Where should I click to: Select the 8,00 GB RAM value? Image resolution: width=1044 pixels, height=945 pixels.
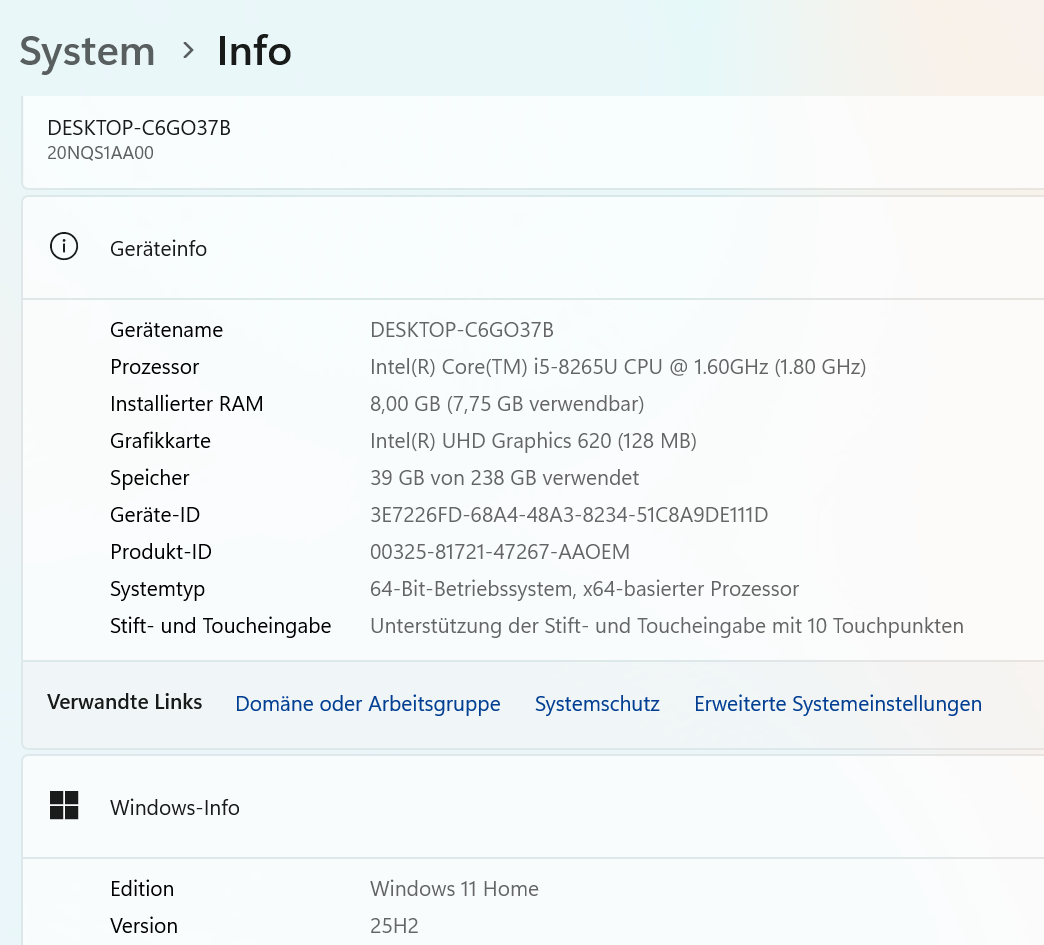(x=507, y=404)
